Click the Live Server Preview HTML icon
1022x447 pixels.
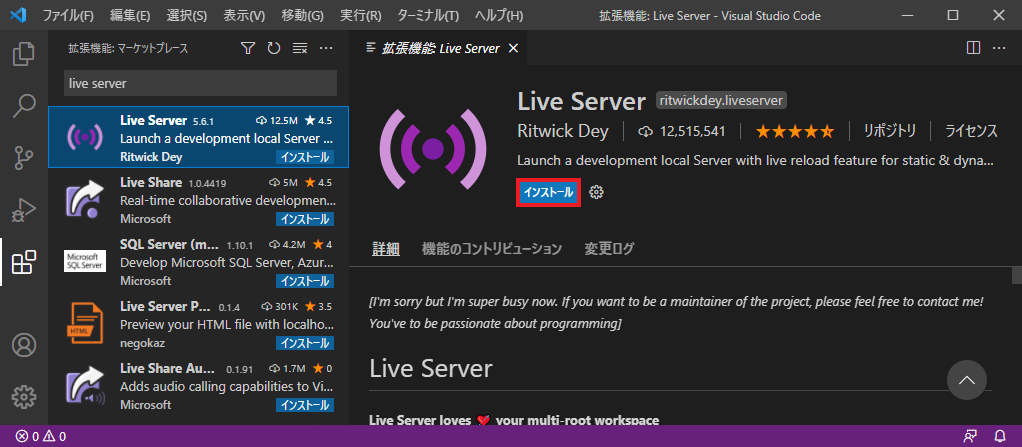coord(85,323)
